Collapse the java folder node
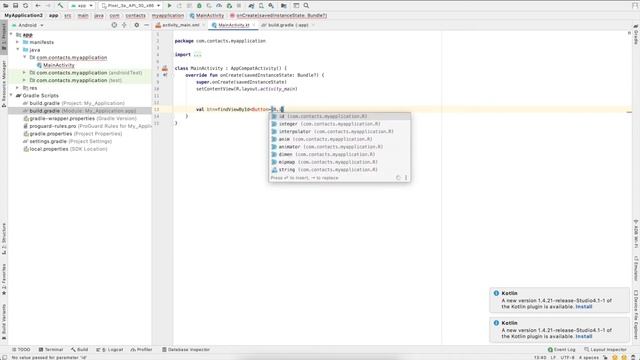 click(18, 50)
